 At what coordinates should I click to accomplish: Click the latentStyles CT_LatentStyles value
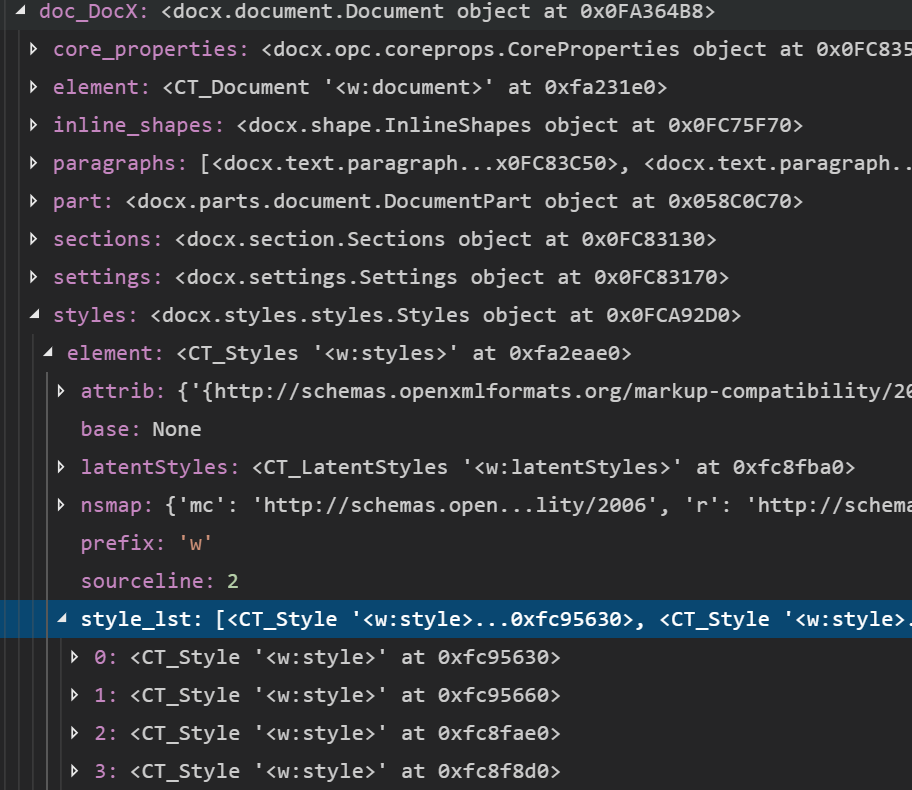point(554,467)
